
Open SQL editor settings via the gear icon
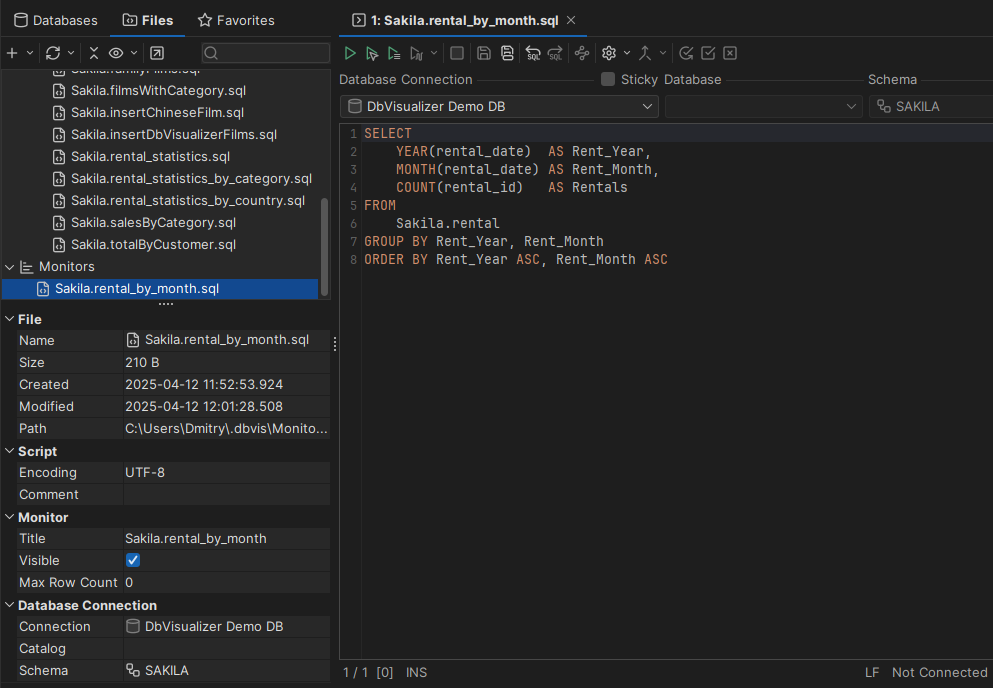tap(608, 52)
